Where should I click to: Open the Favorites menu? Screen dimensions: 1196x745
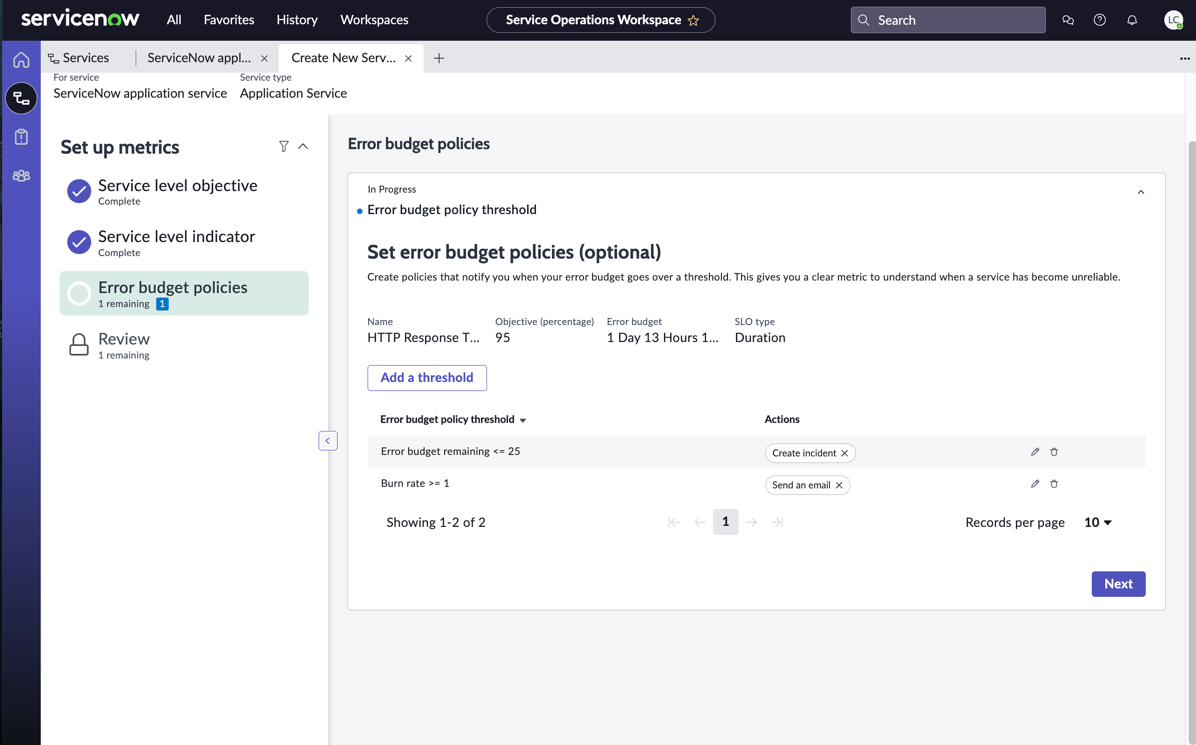[x=229, y=20]
